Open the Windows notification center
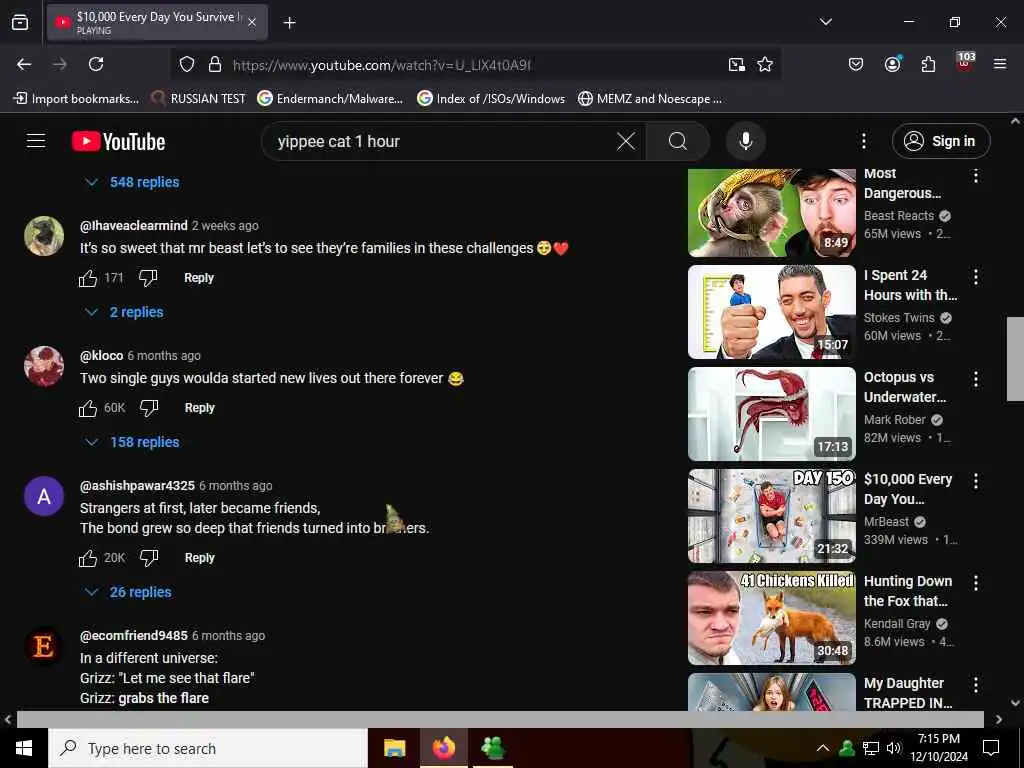Image resolution: width=1024 pixels, height=768 pixels. pyautogui.click(x=991, y=748)
